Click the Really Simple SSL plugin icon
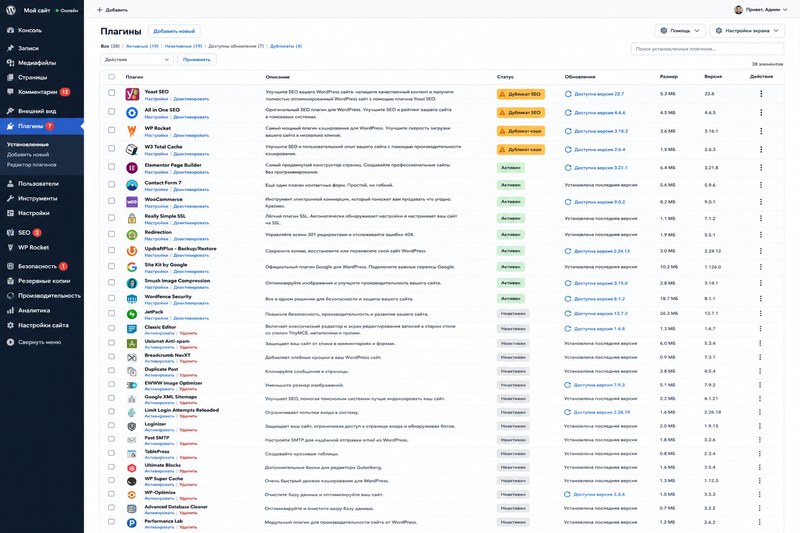The image size is (800, 533). pos(132,218)
